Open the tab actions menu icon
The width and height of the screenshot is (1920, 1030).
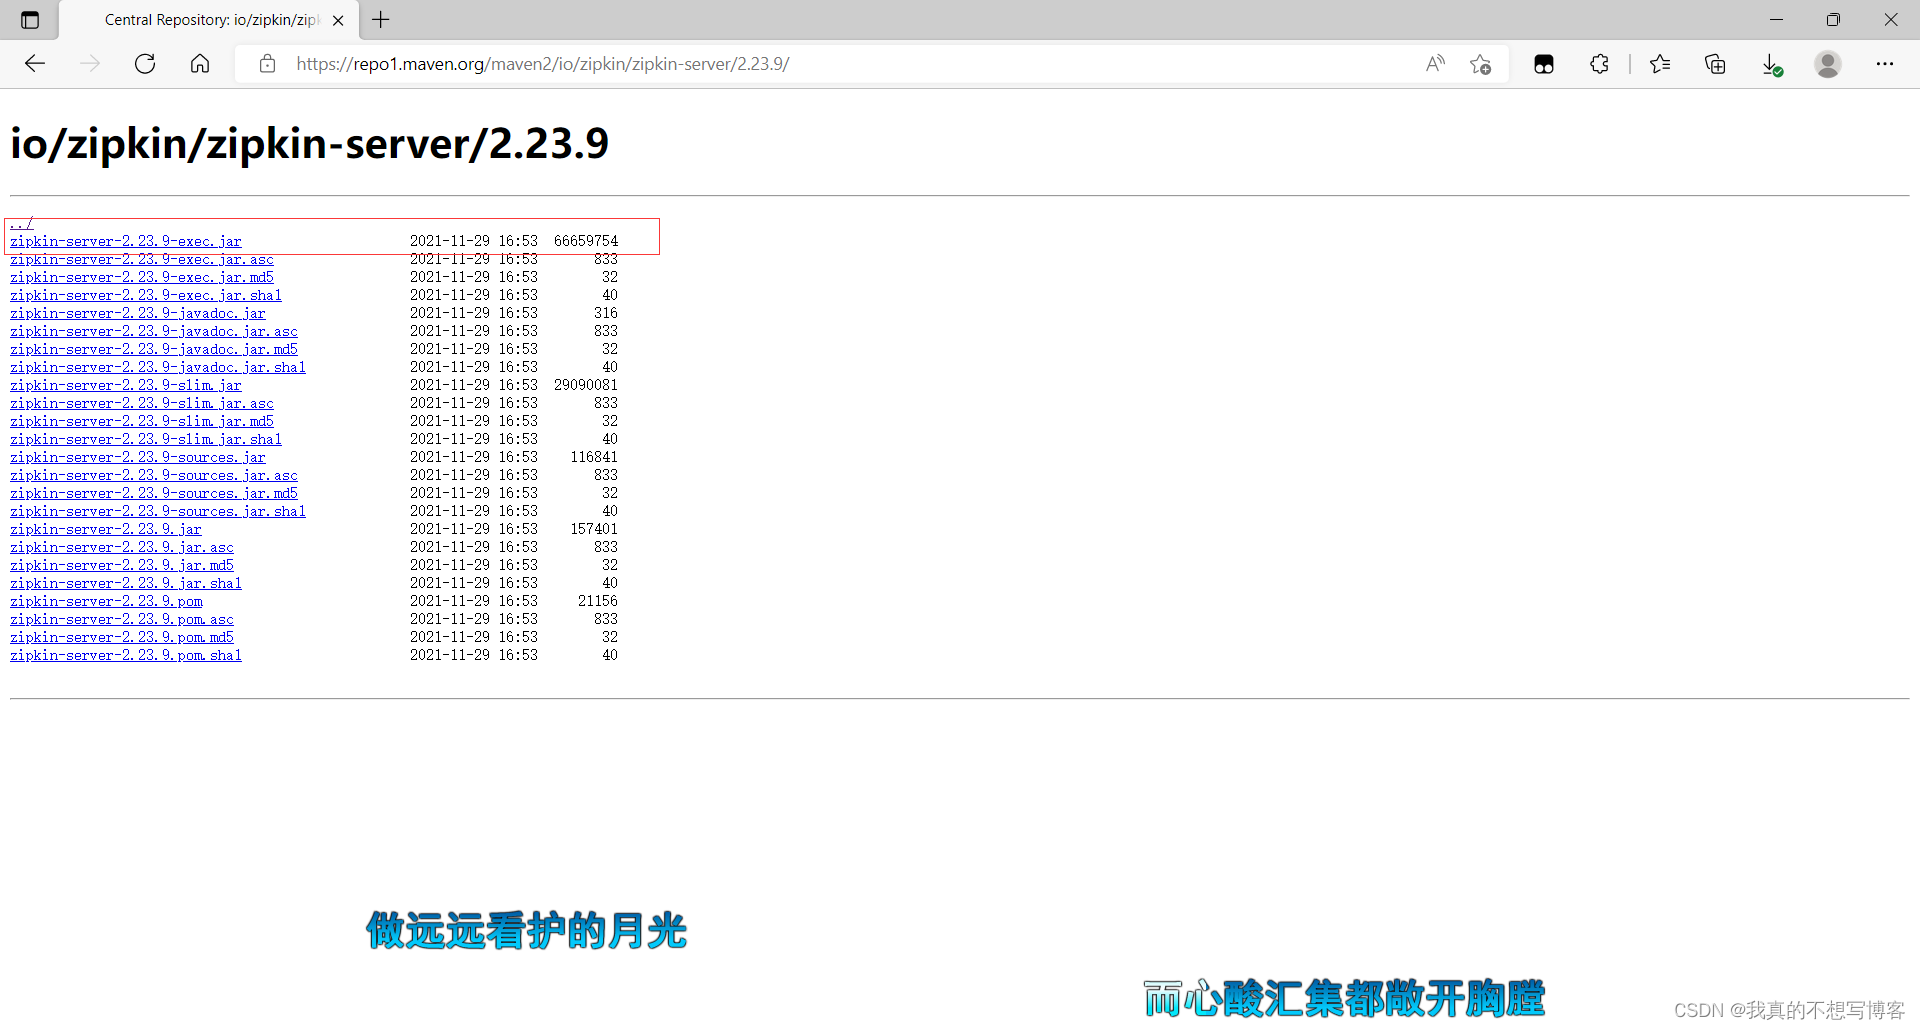pos(30,20)
